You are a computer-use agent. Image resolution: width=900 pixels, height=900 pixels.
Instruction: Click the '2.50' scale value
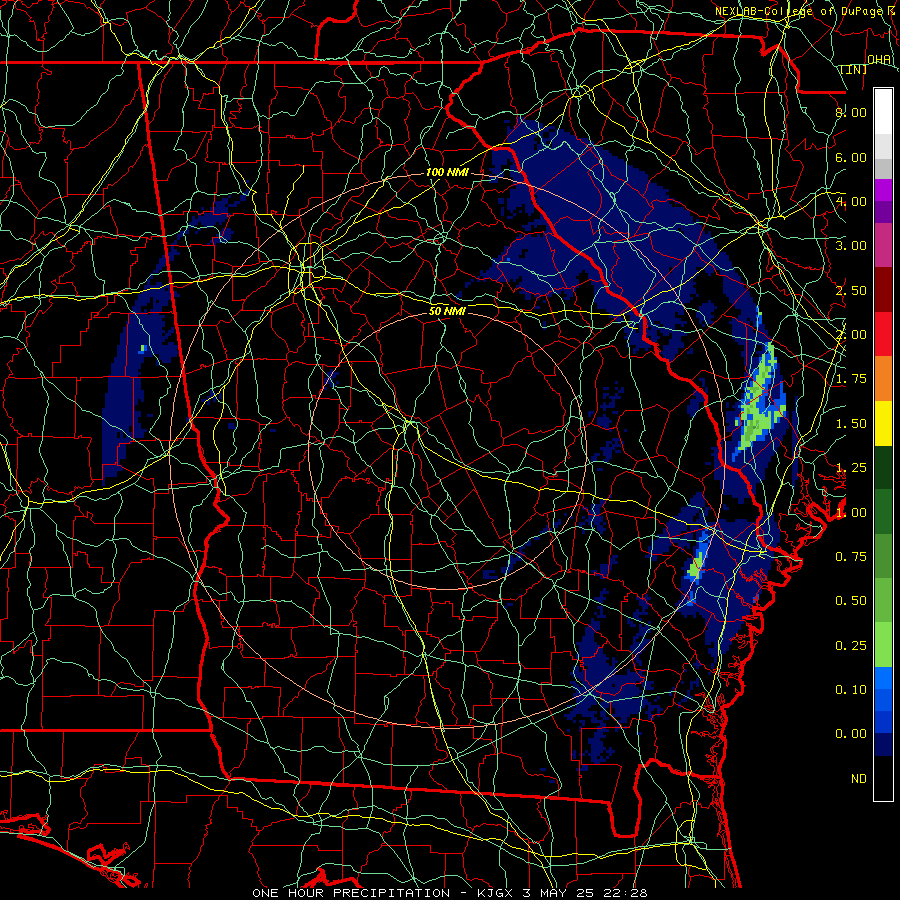click(851, 290)
